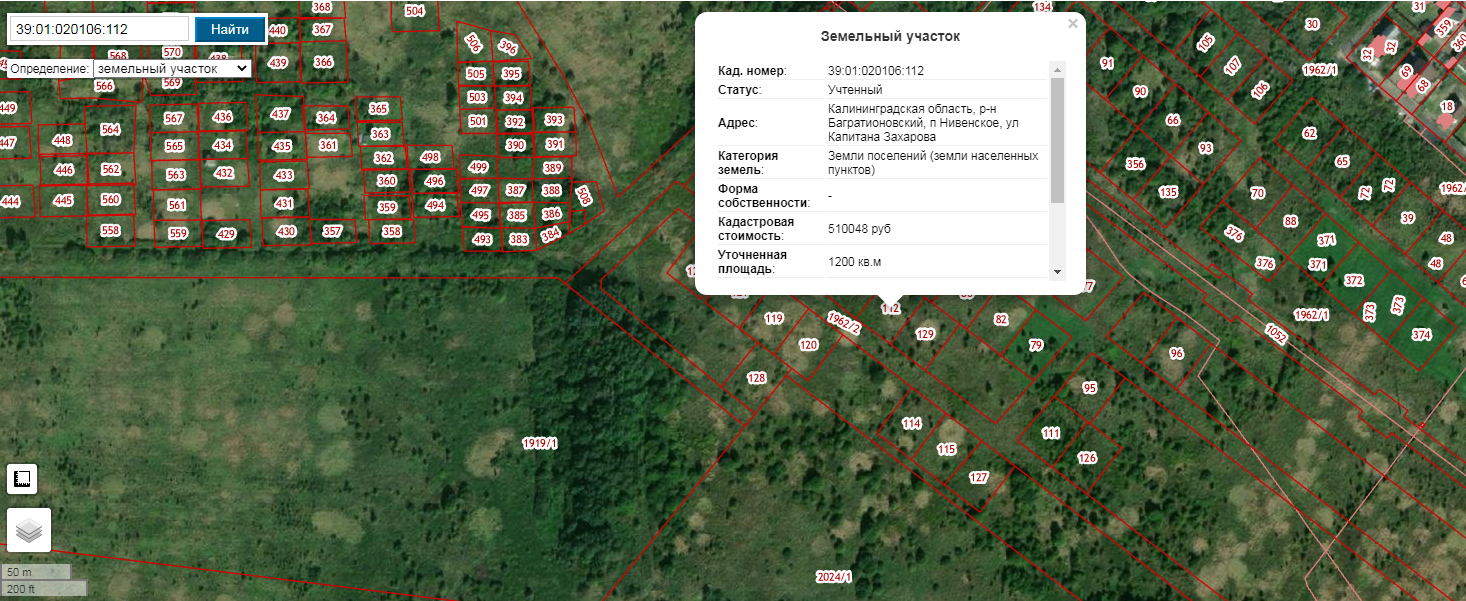Select parcel 504 on the map
The width and height of the screenshot is (1466, 601).
414,11
